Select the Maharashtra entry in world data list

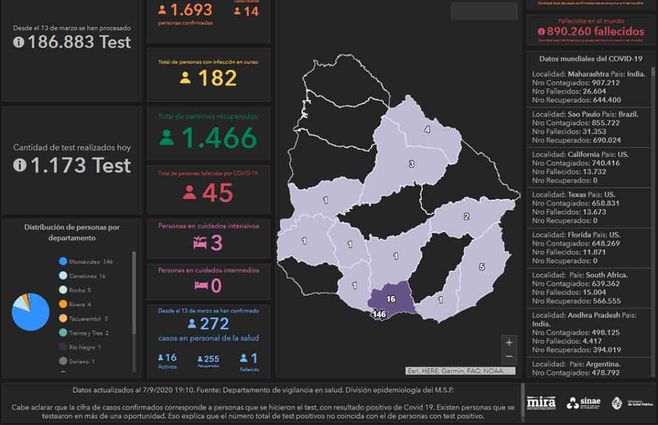click(590, 88)
